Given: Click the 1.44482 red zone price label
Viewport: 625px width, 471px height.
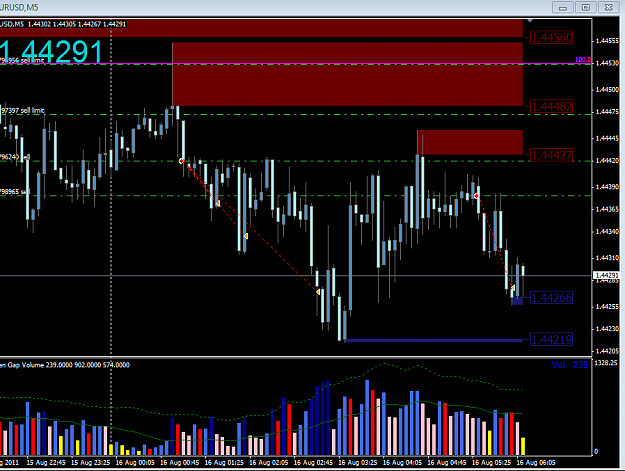Looking at the screenshot, I should coord(552,106).
